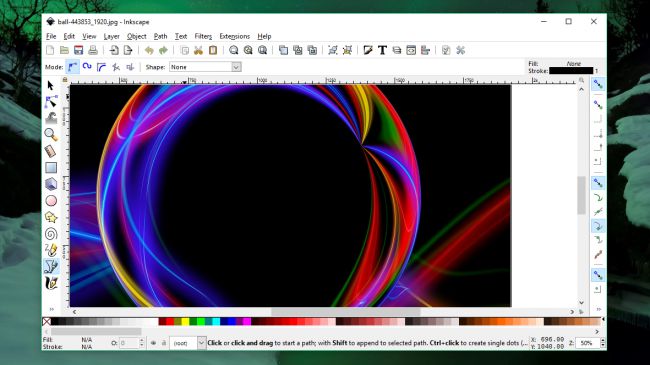Pick the no-color X swatch
Screen dimensions: 650x365
(x=46, y=321)
